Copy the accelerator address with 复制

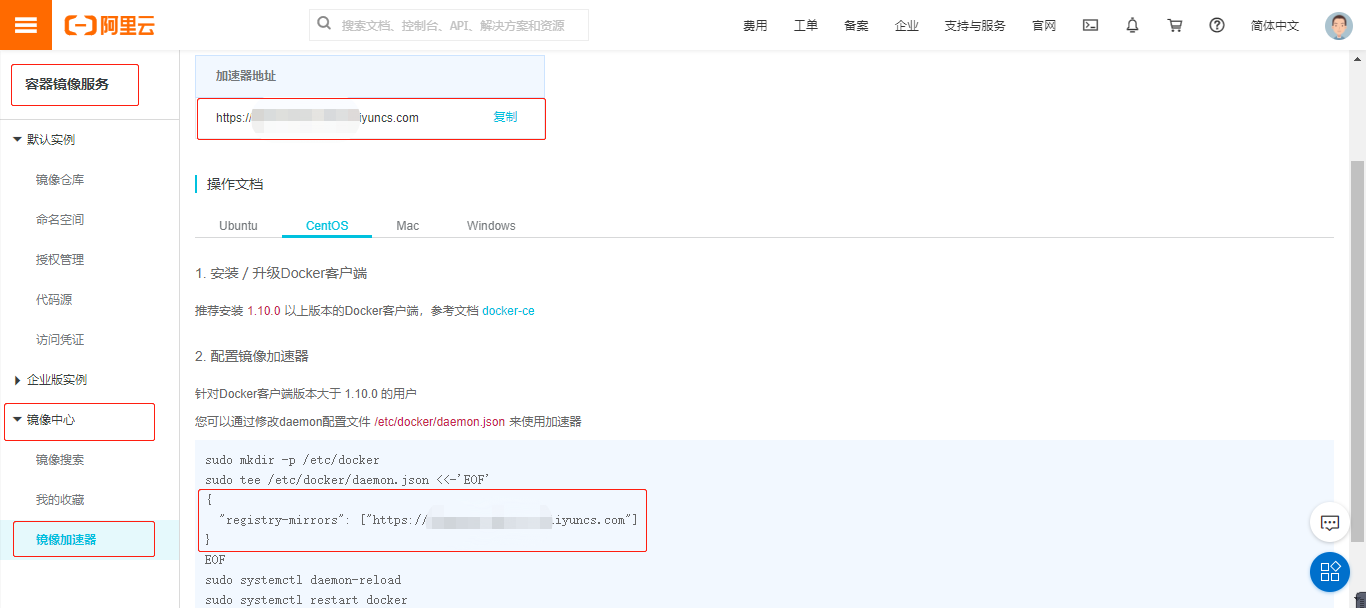tap(505, 117)
